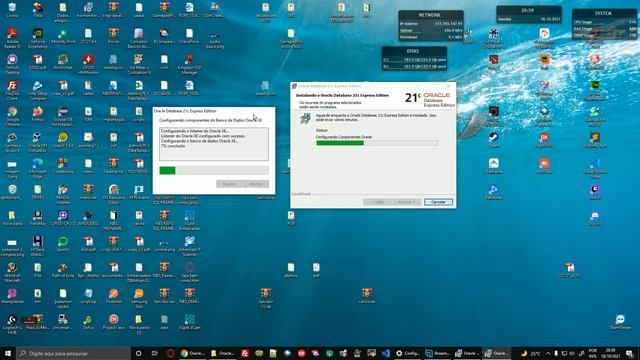Open the Inno Setup Compiler desktop icon
640x360 pixels.
38,90
